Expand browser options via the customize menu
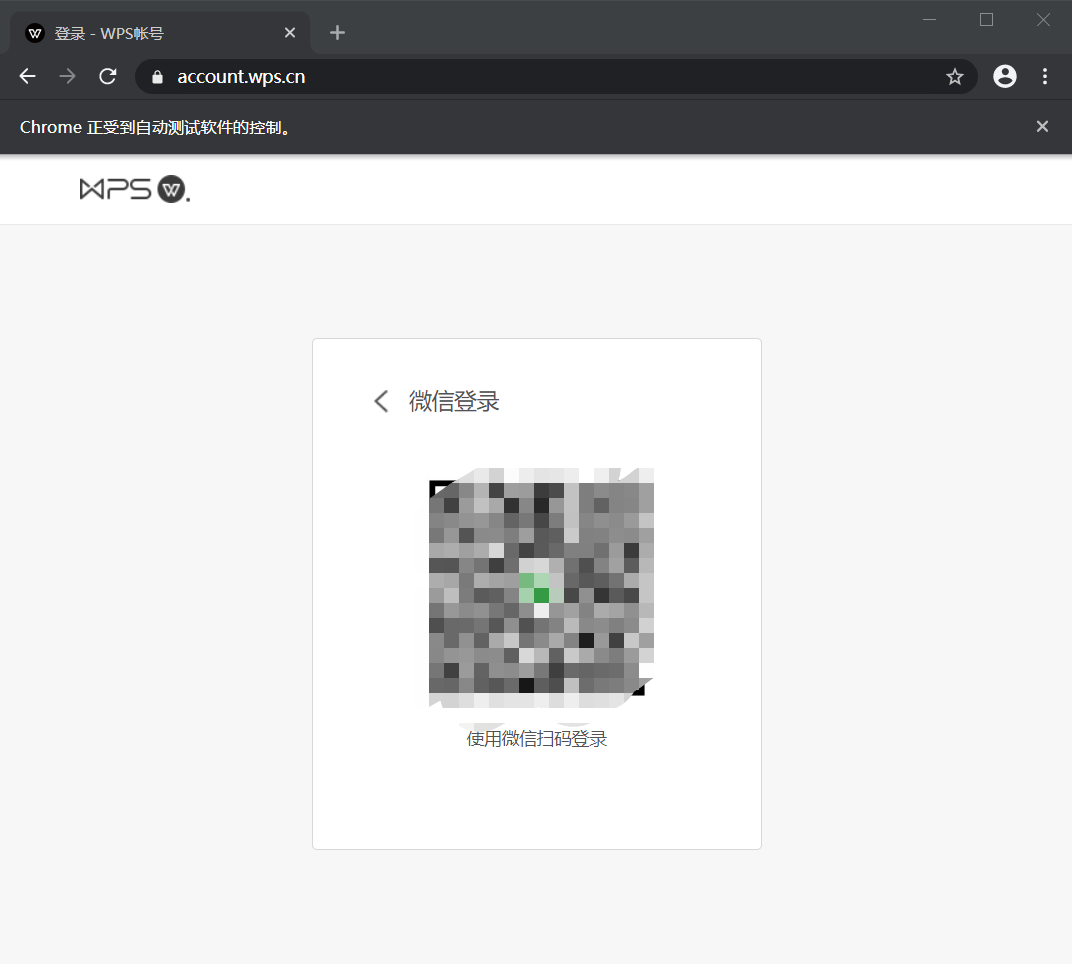 (x=1044, y=76)
